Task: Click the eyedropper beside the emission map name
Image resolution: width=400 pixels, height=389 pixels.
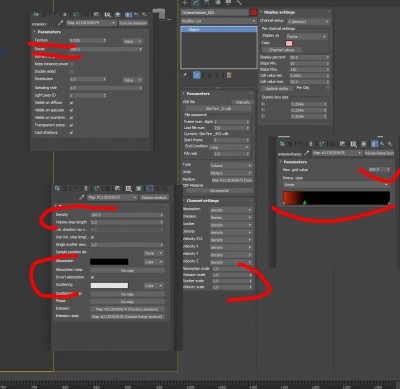Action: [60, 23]
